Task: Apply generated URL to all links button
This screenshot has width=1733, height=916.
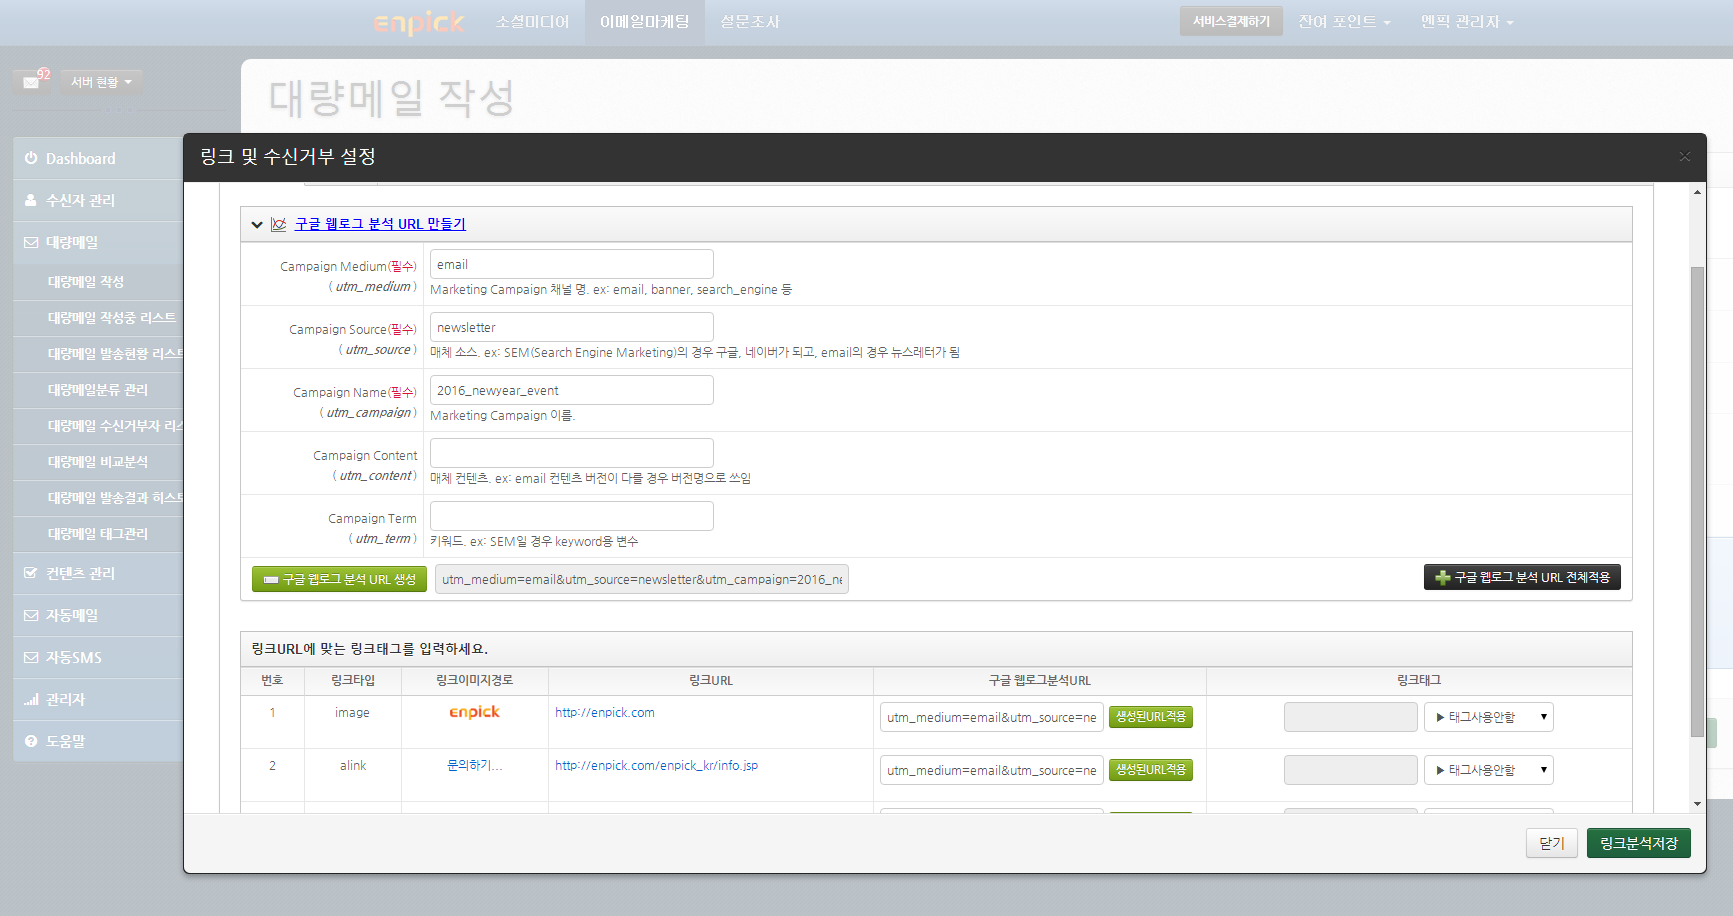Action: click(1521, 577)
